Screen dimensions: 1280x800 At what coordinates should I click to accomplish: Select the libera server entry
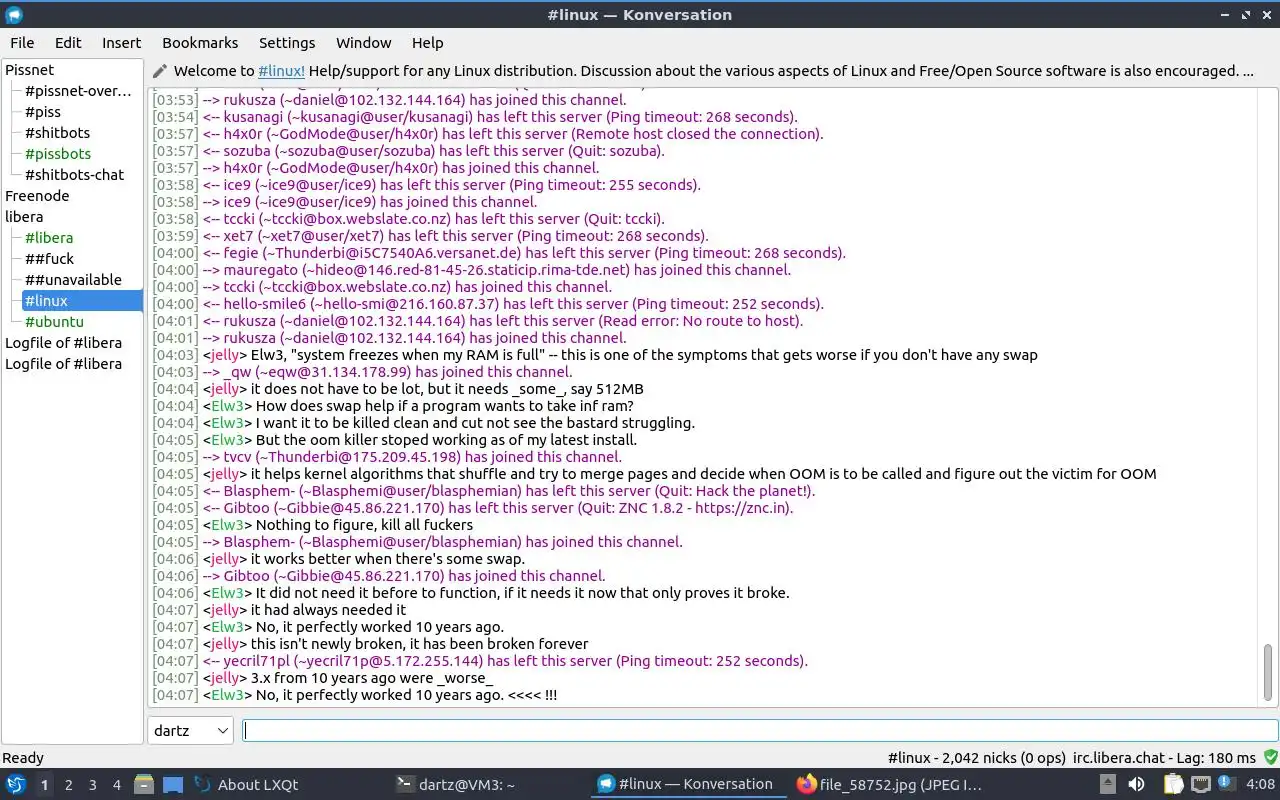(x=24, y=217)
